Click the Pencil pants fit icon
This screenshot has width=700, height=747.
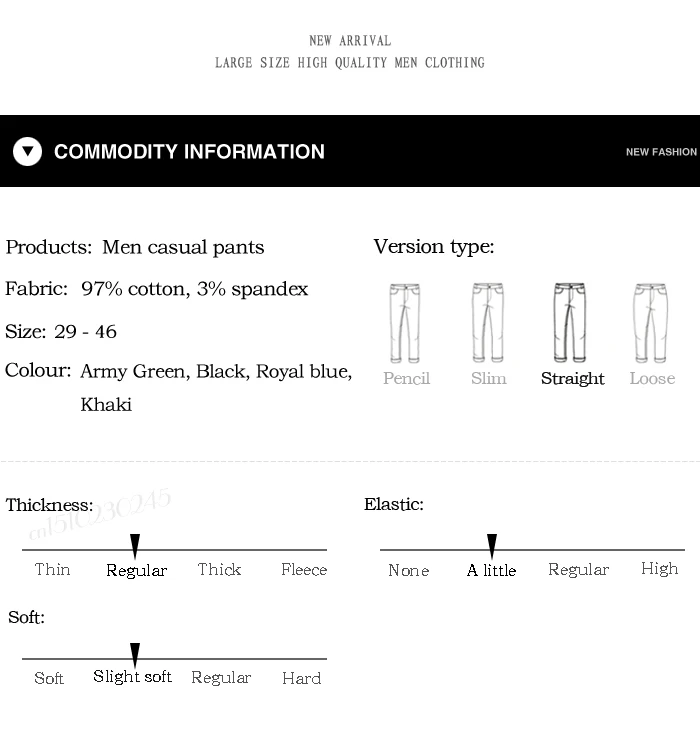coord(405,323)
